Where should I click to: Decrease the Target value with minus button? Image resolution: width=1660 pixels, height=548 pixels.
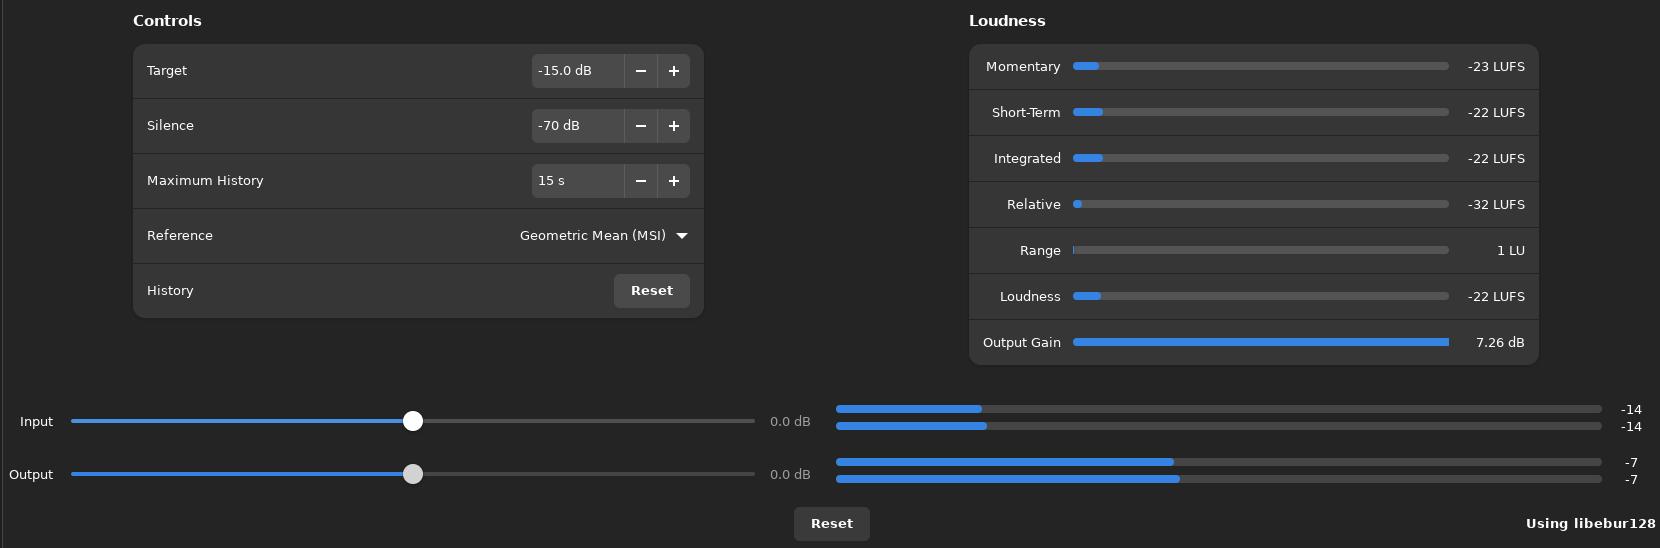pyautogui.click(x=641, y=71)
